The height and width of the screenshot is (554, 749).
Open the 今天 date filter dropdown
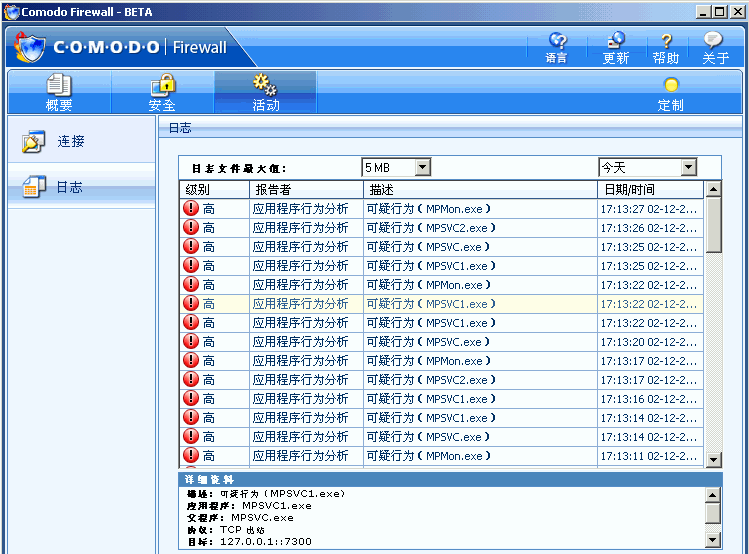tap(688, 167)
